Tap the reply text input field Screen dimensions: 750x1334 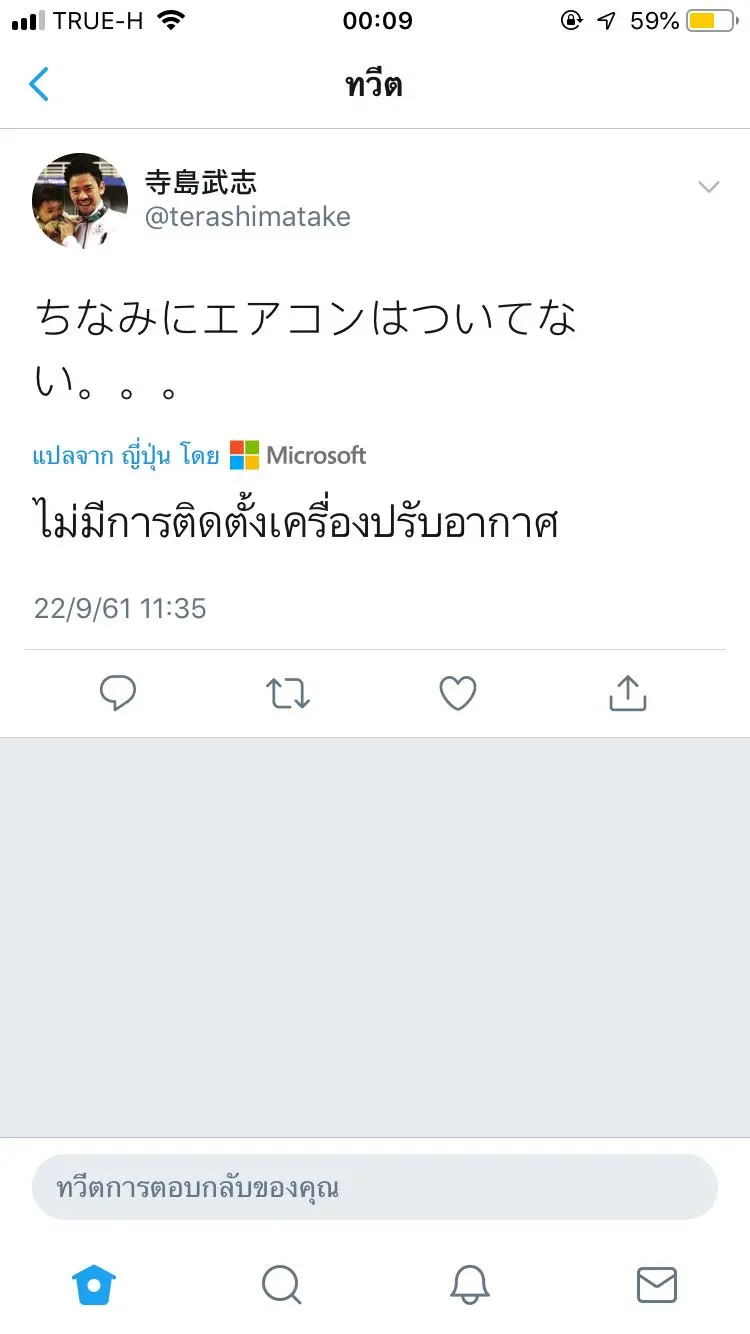[375, 1187]
